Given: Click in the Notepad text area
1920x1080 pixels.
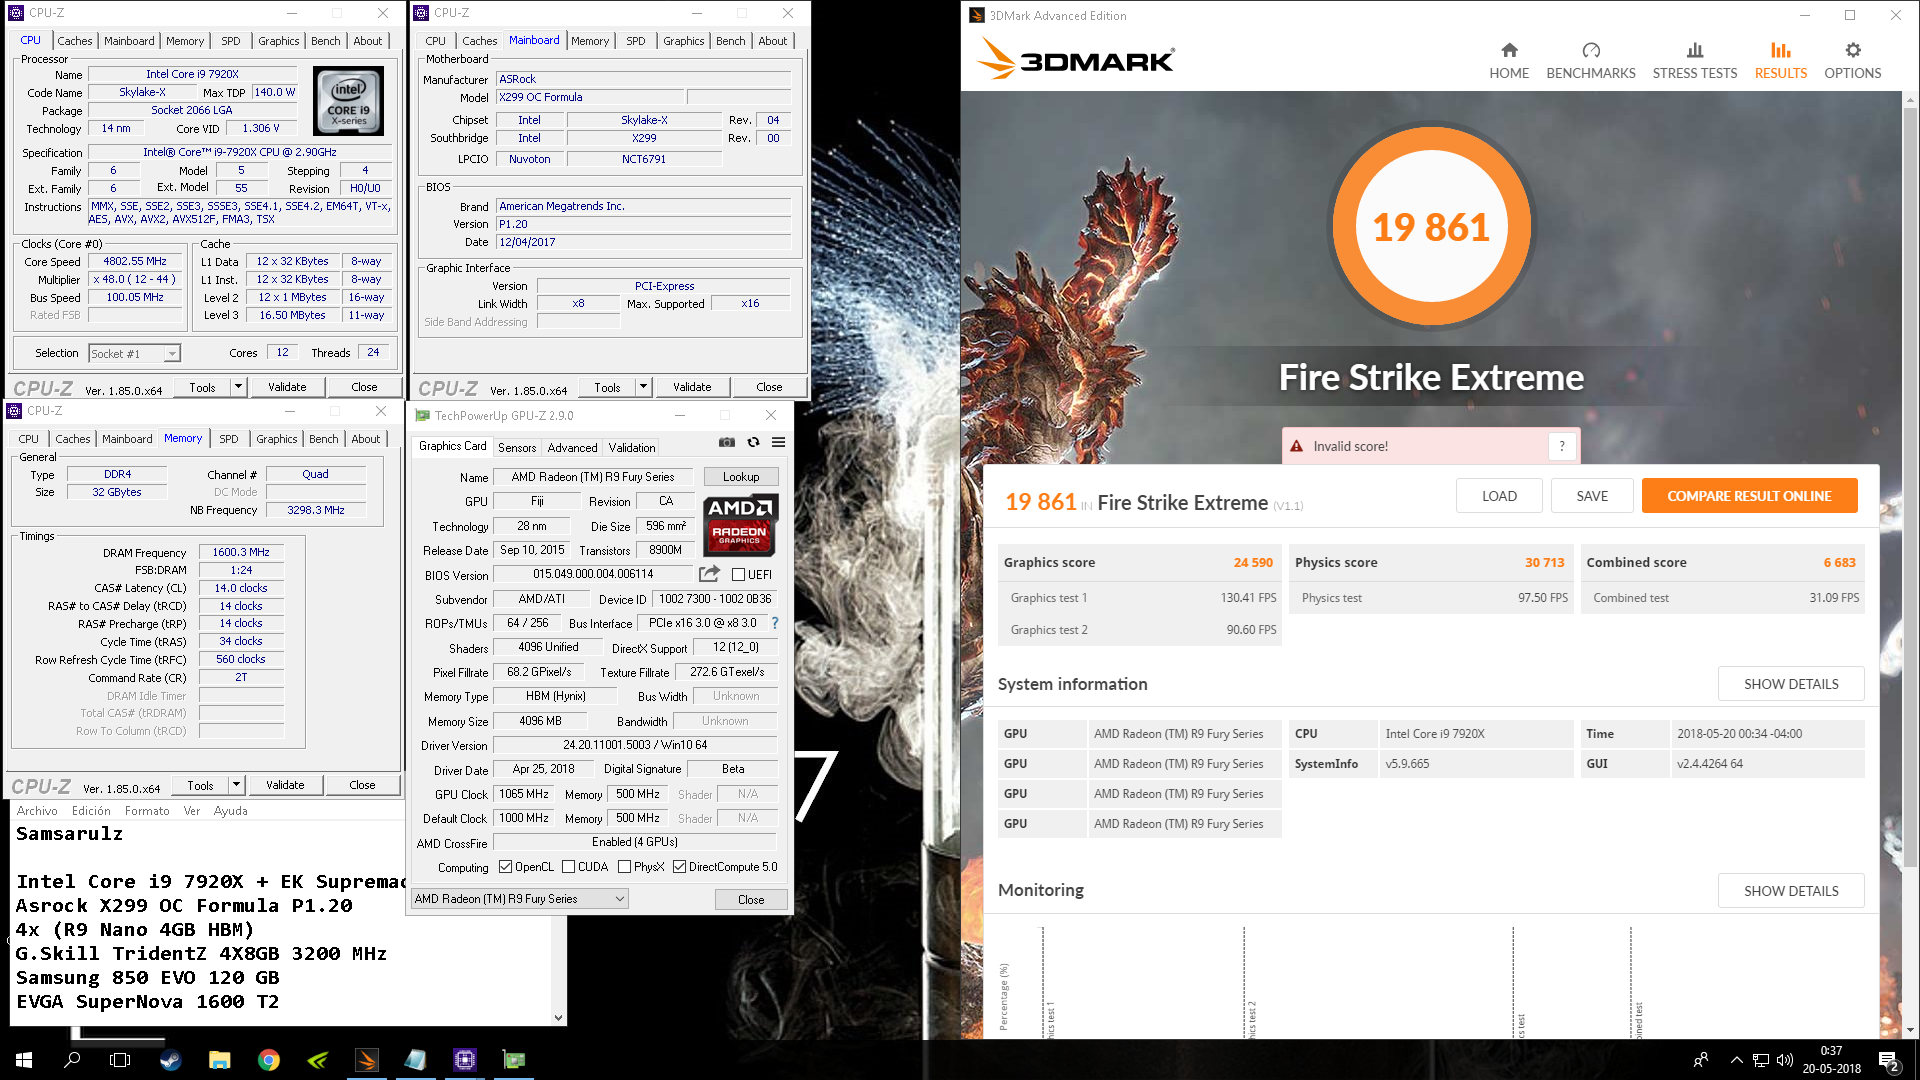Looking at the screenshot, I should coord(280,920).
